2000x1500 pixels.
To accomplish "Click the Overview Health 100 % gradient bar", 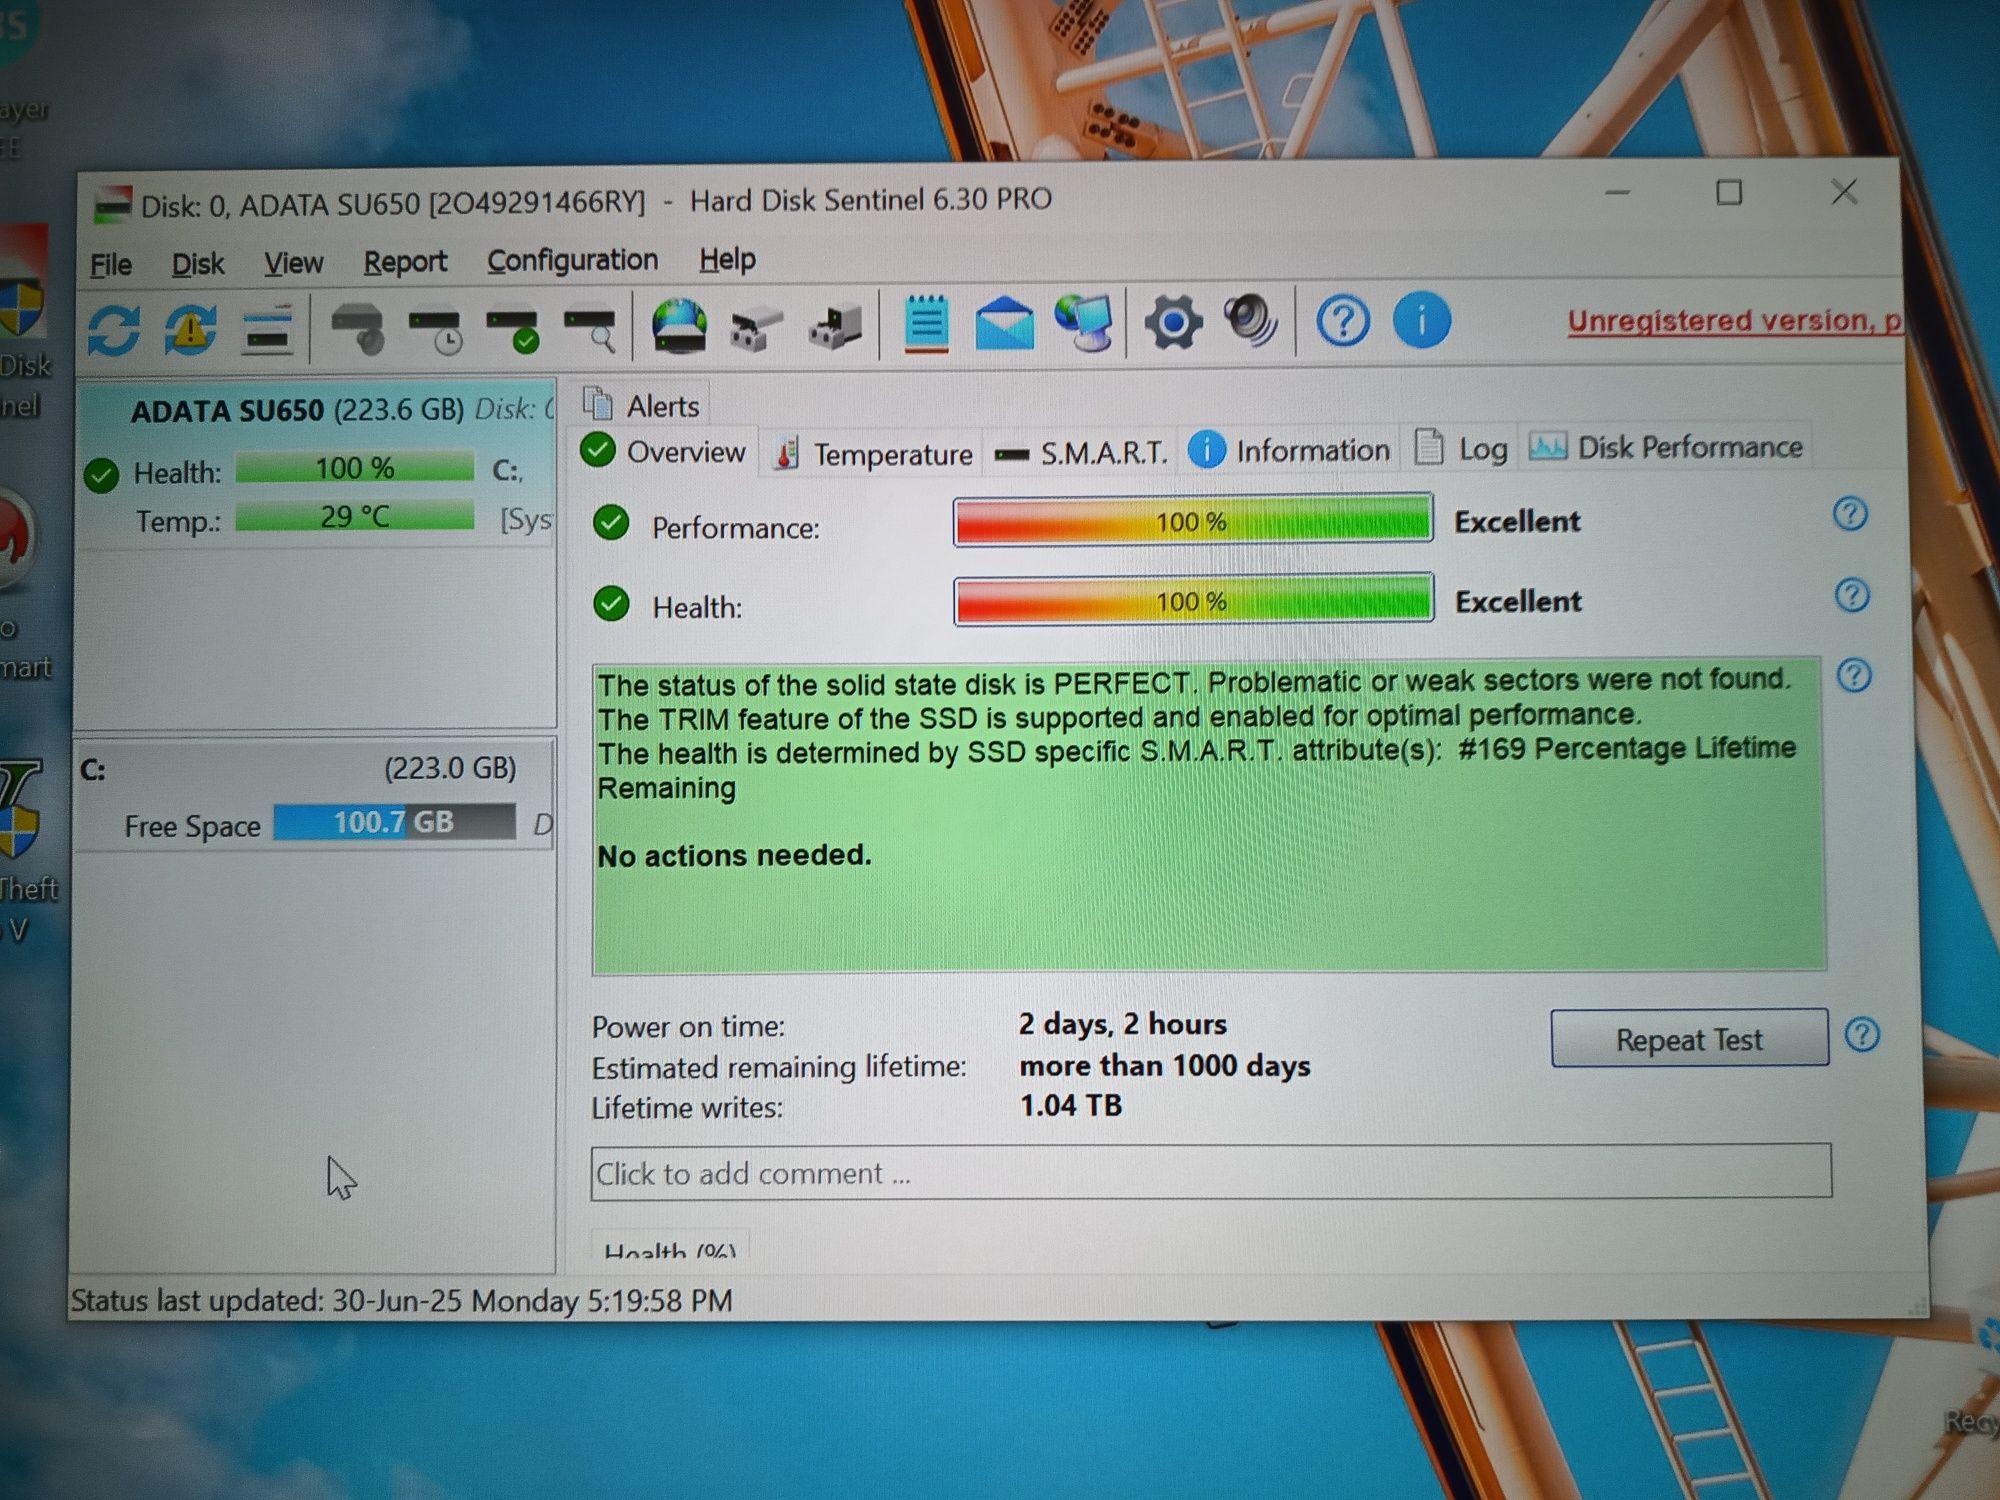I will point(1193,601).
